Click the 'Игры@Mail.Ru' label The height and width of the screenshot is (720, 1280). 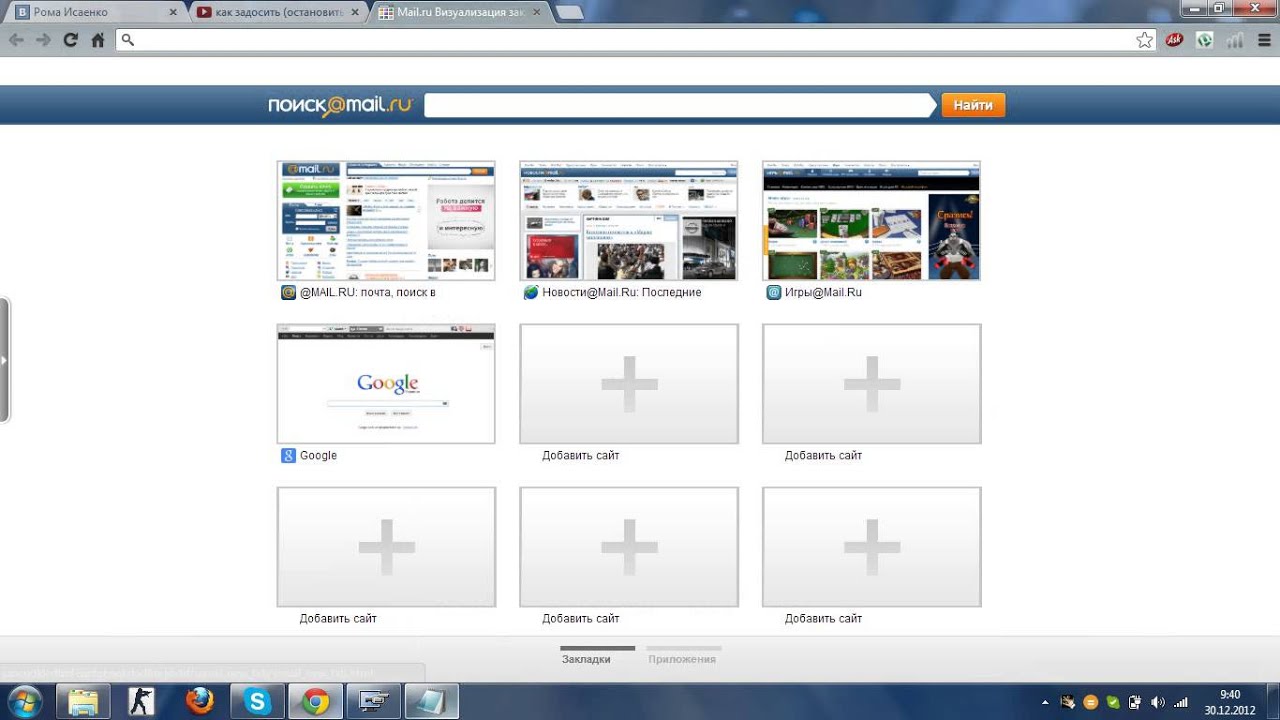pyautogui.click(x=823, y=293)
